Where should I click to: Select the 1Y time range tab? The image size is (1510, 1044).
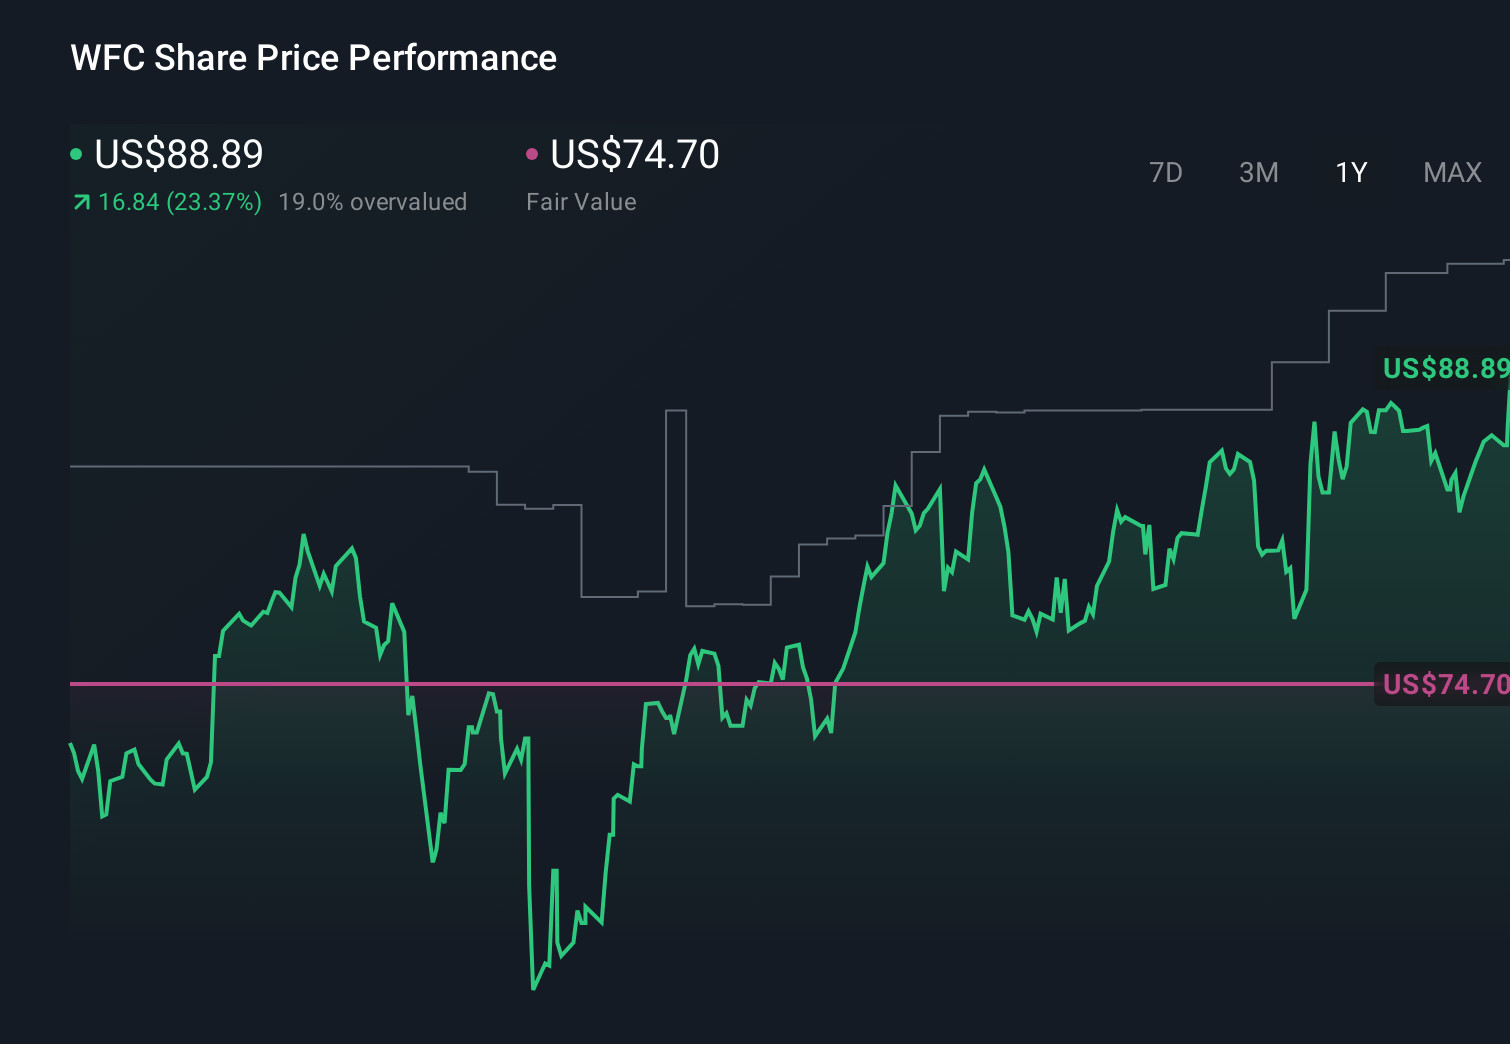(x=1351, y=173)
